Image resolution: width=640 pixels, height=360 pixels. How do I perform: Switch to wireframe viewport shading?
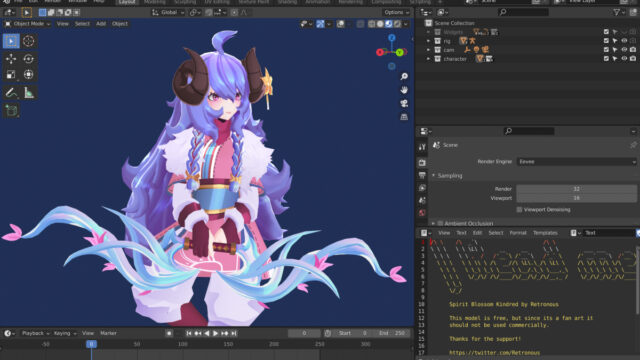coord(371,24)
